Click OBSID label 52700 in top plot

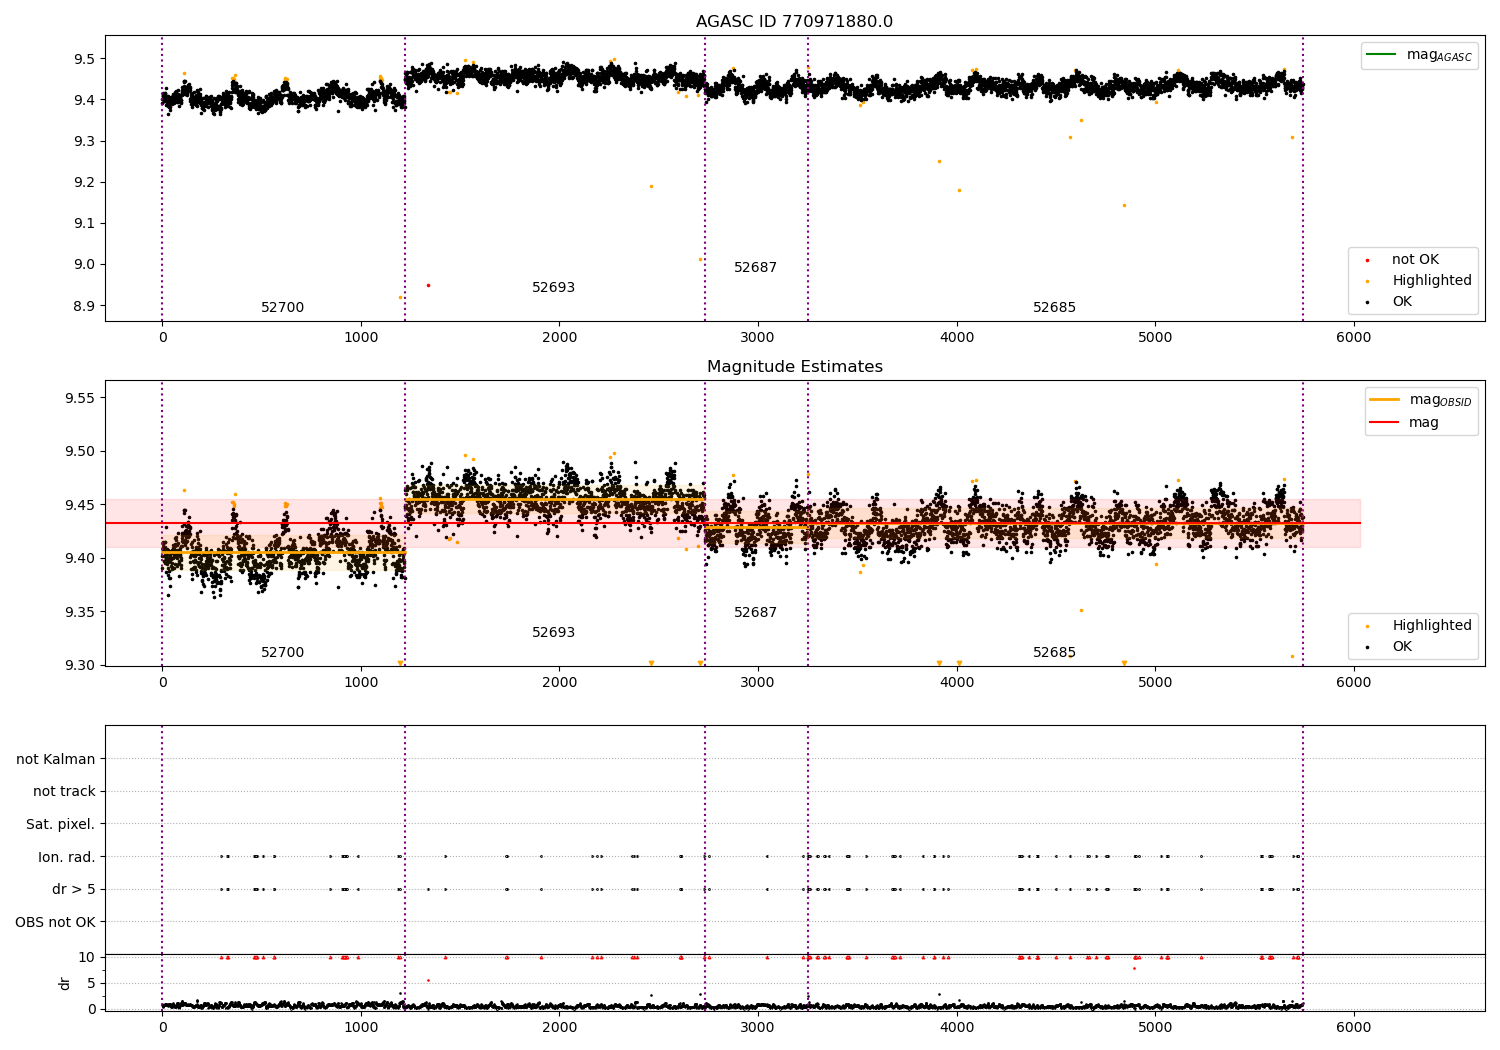pyautogui.click(x=283, y=308)
